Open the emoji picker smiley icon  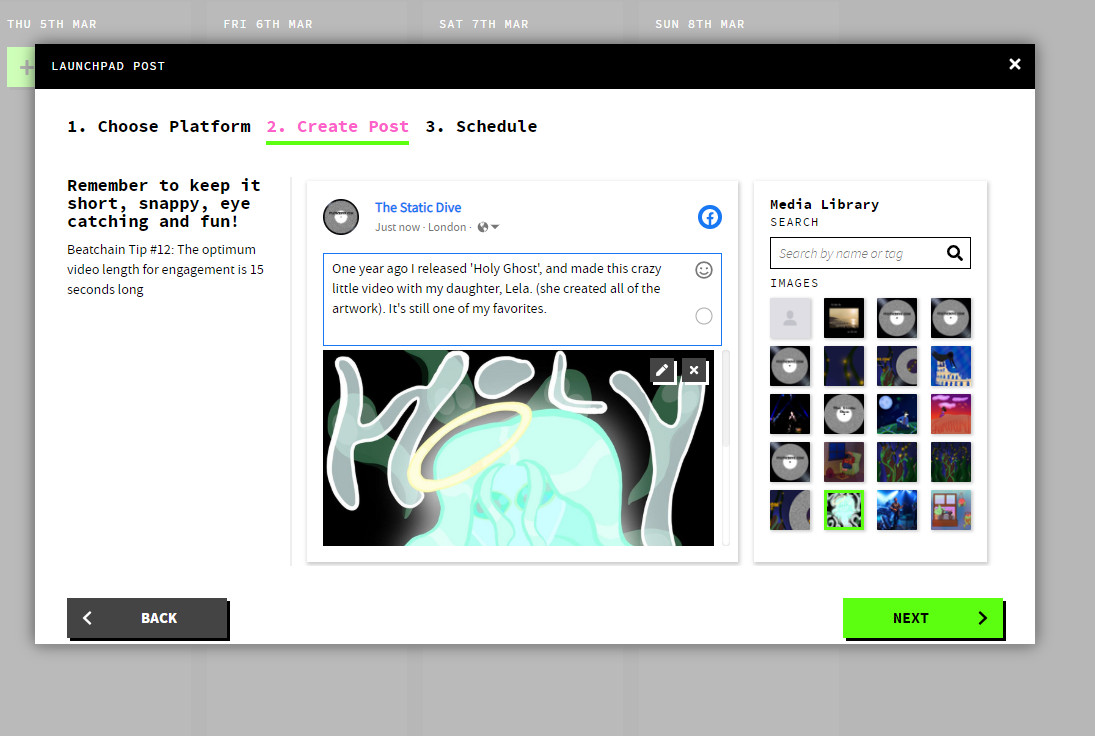(x=704, y=270)
